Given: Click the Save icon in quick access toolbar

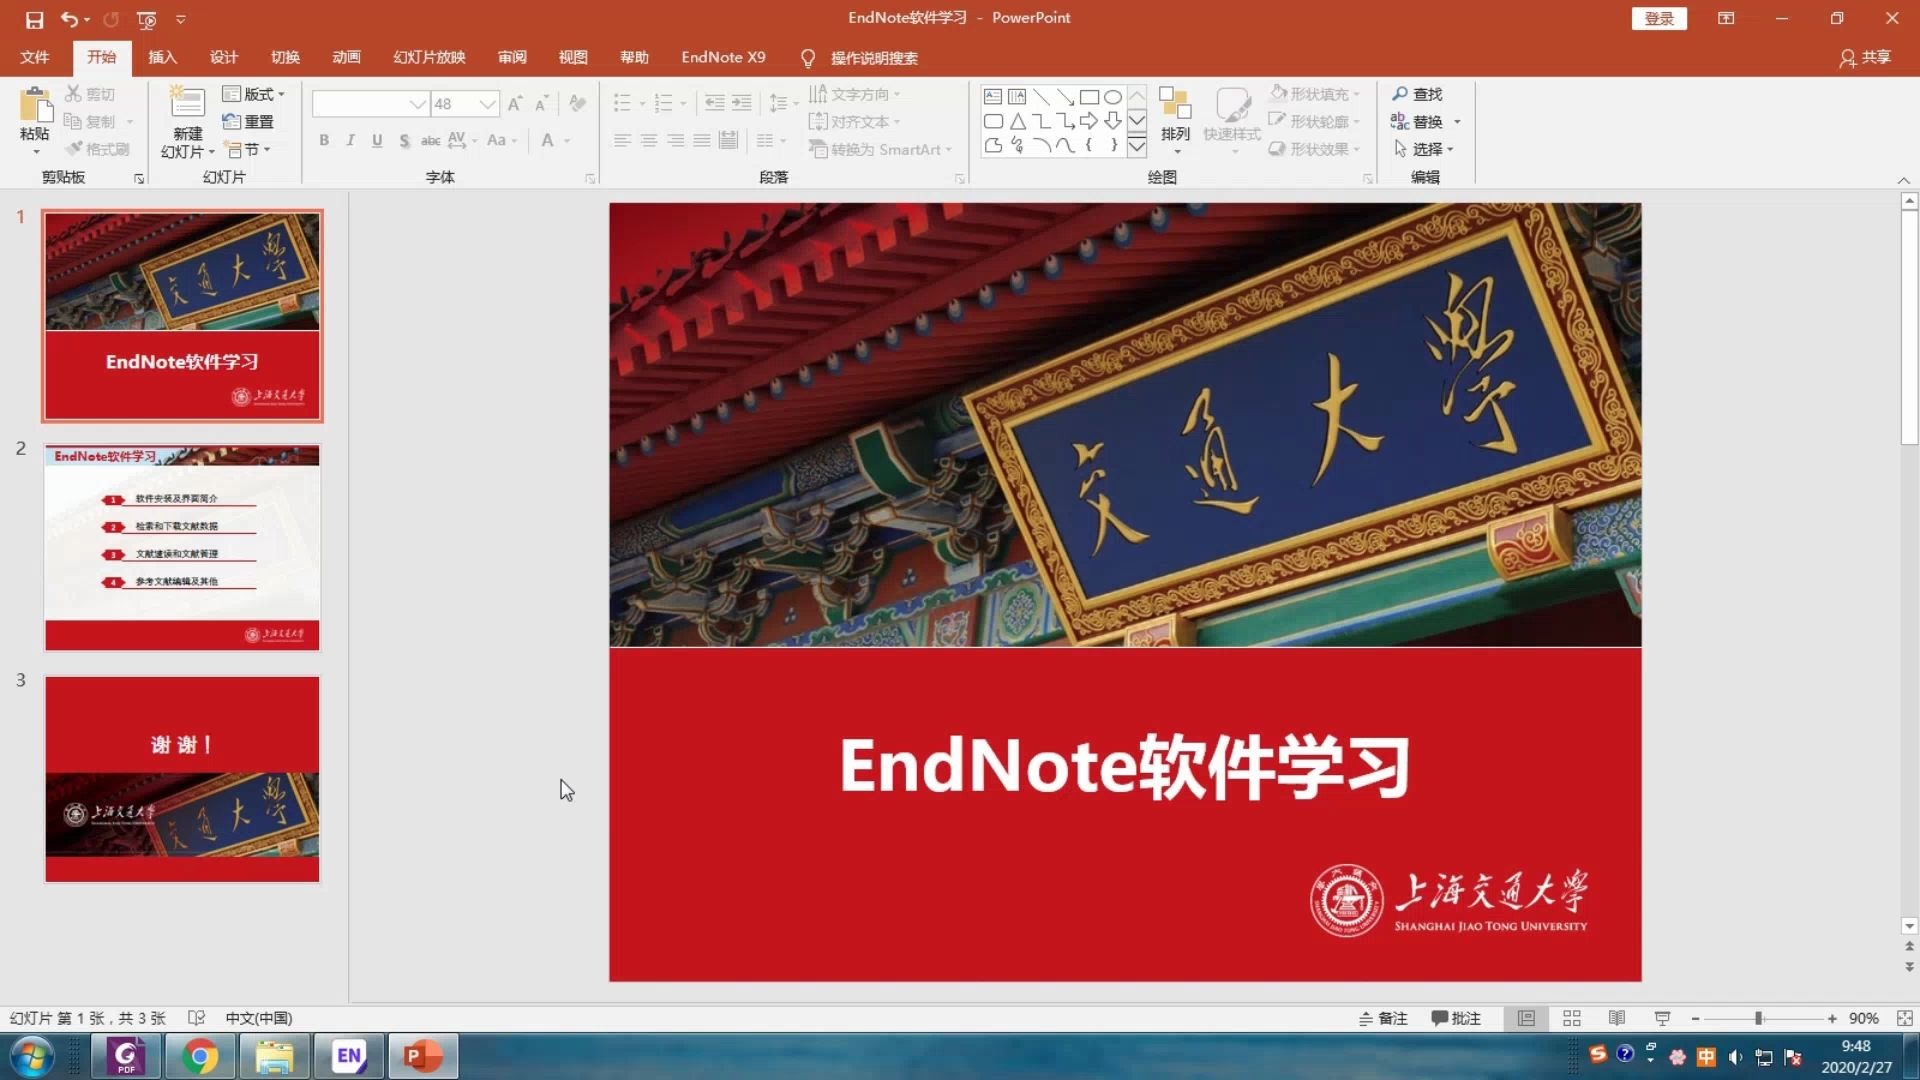Looking at the screenshot, I should coord(34,19).
